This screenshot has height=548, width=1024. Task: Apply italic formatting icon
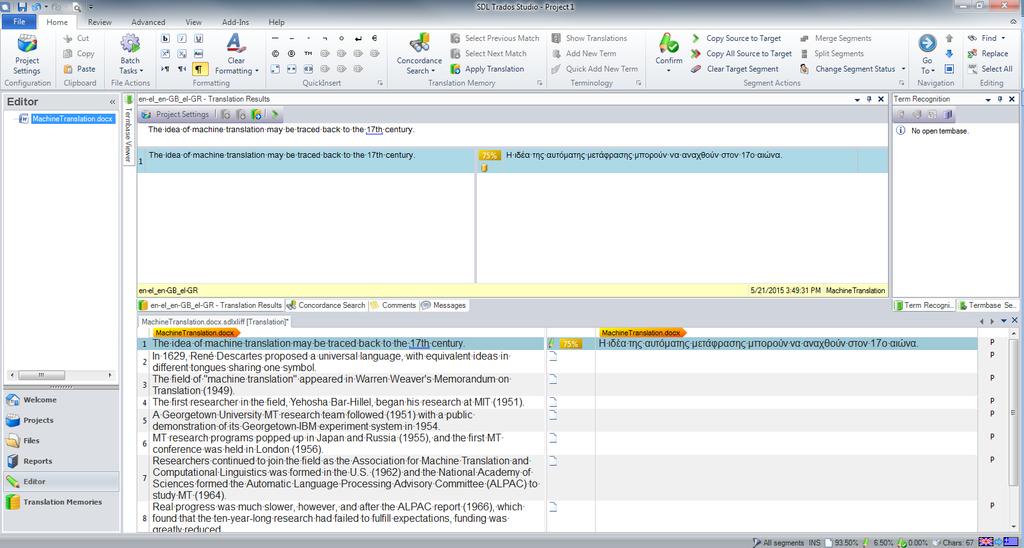[x=182, y=39]
